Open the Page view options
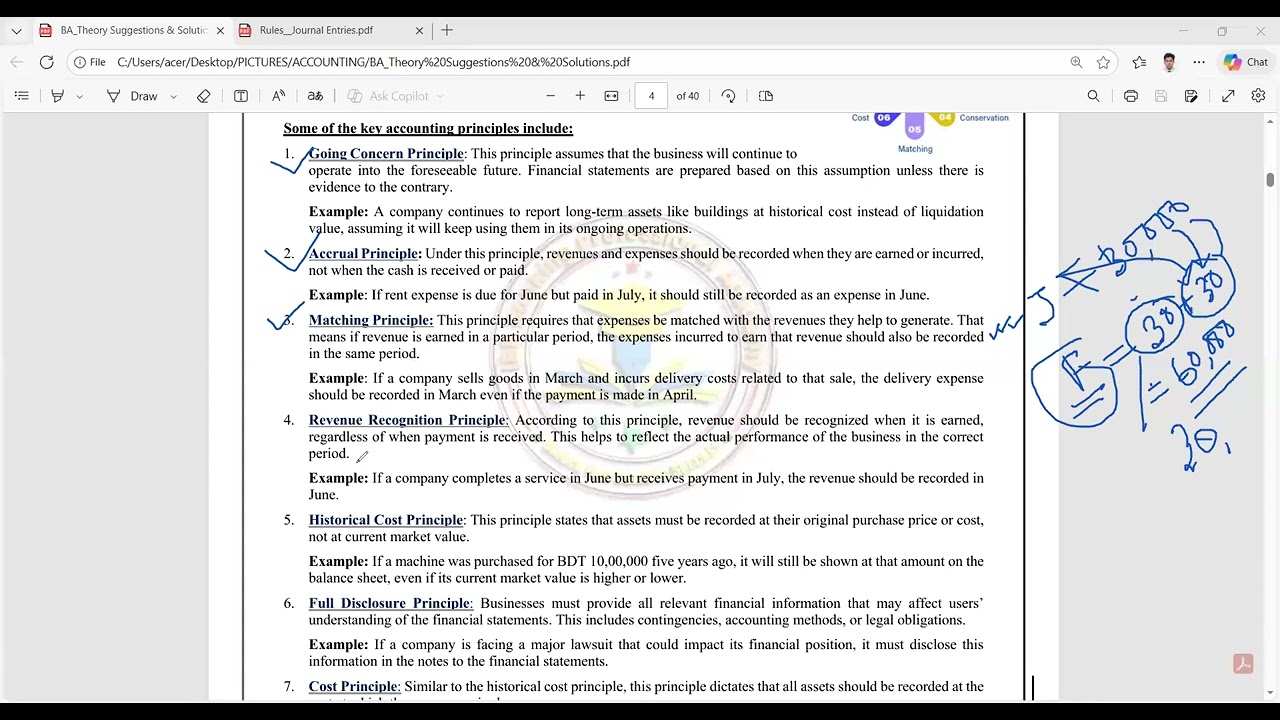The height and width of the screenshot is (720, 1280). (766, 96)
